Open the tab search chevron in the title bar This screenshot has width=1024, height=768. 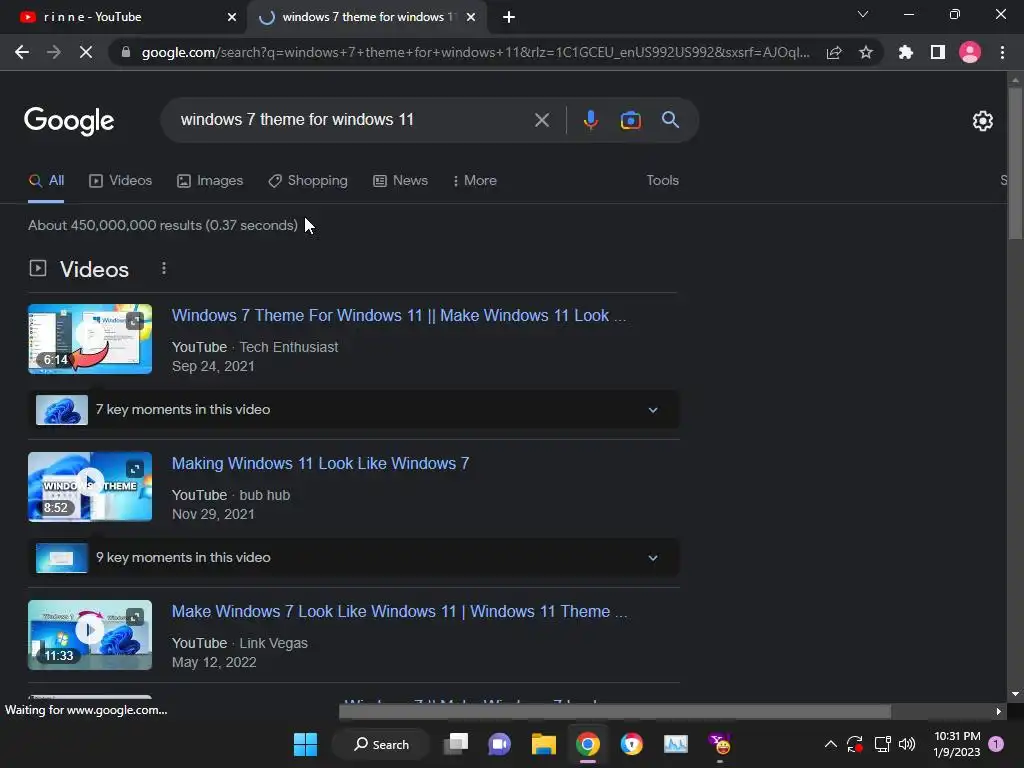click(863, 14)
